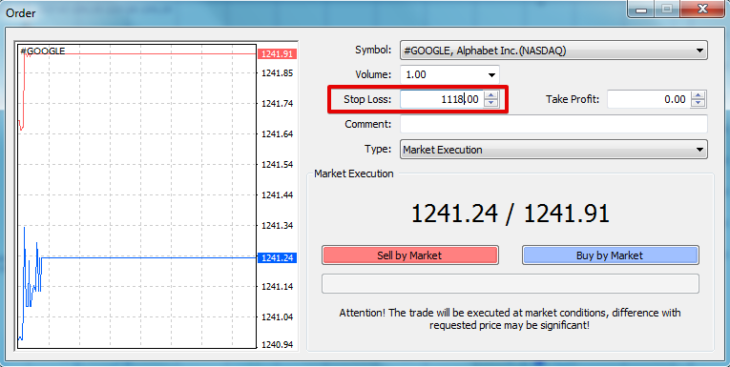Click the Symbol label

(373, 50)
